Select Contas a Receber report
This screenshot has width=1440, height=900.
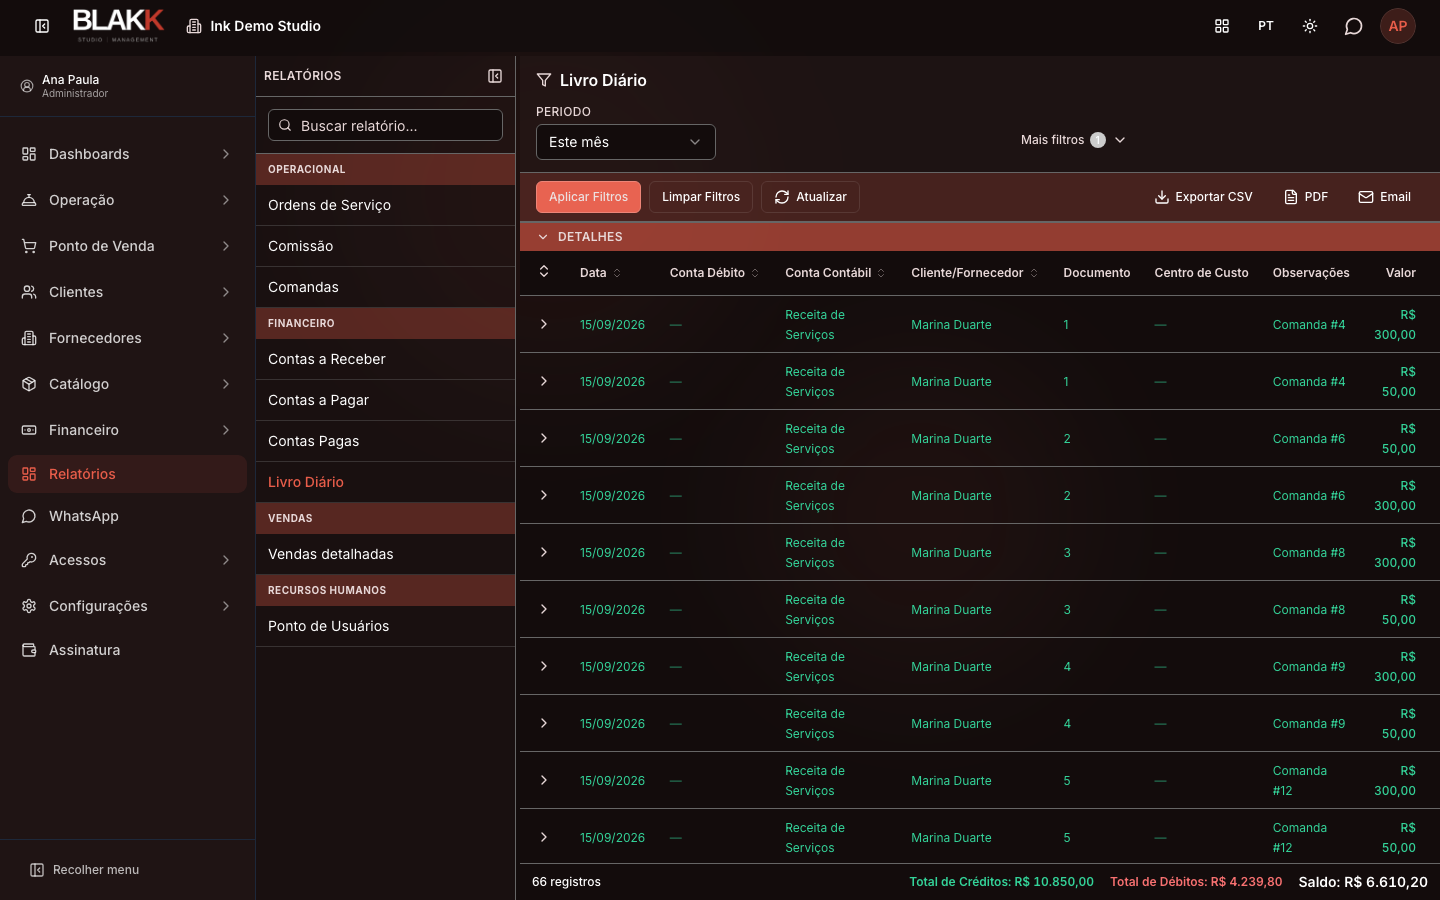click(386, 359)
